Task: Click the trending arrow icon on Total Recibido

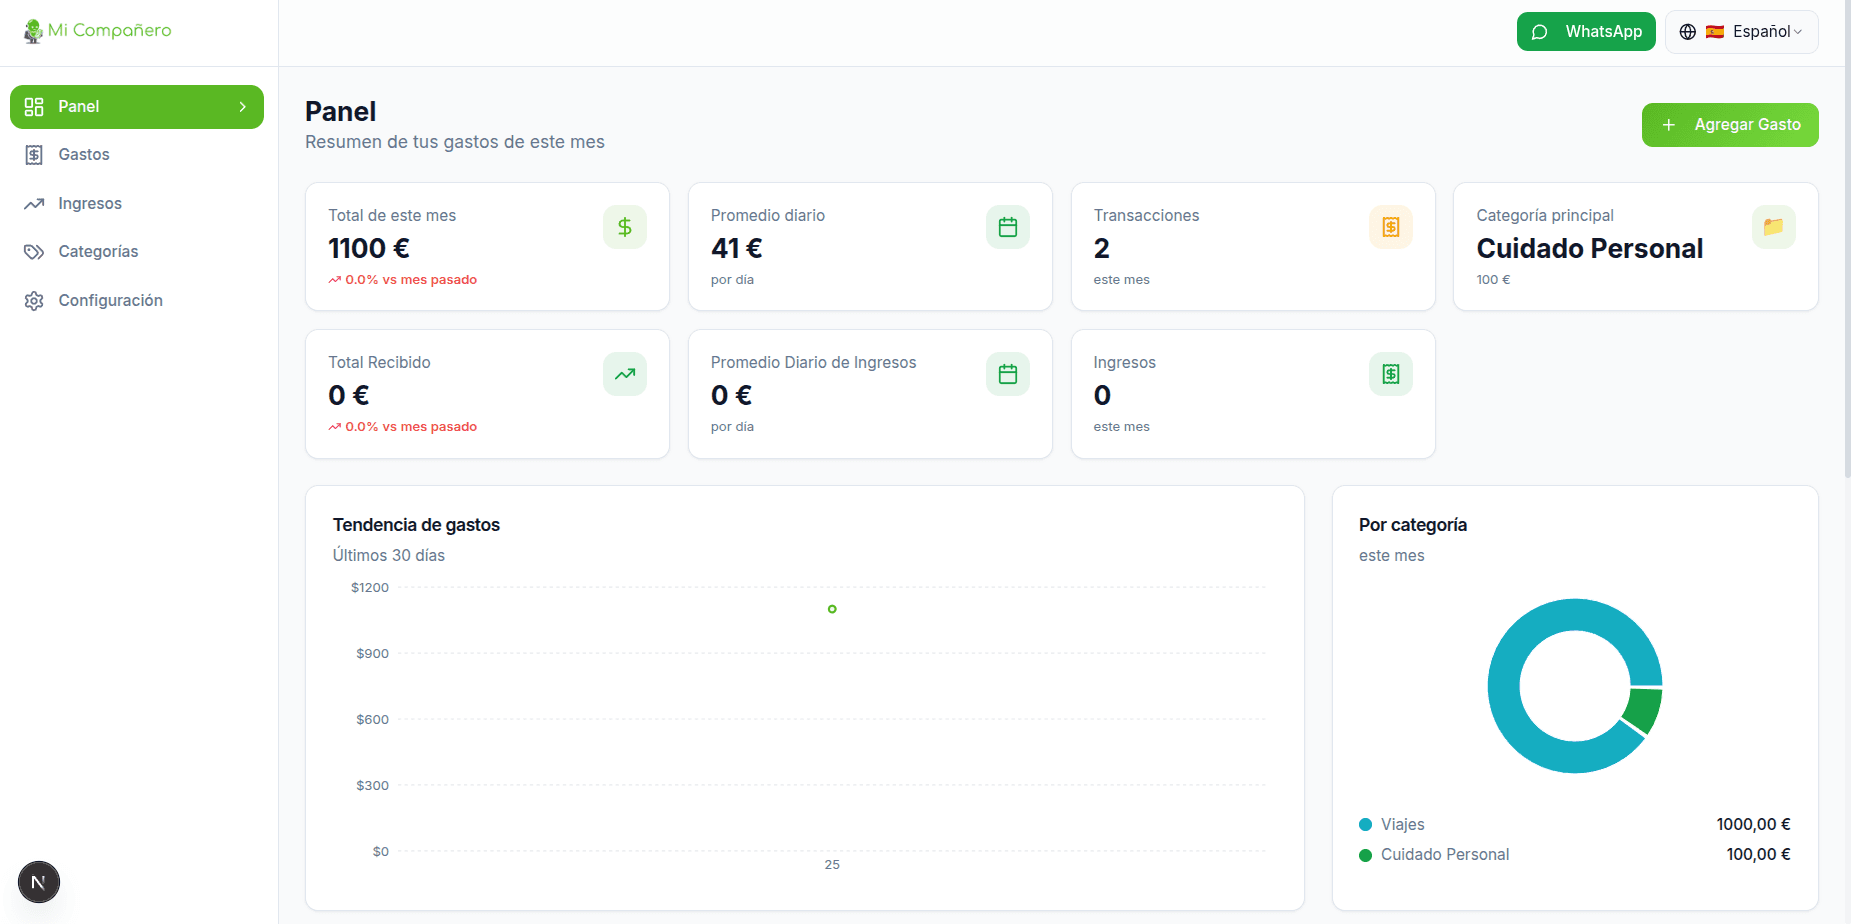Action: coord(624,374)
